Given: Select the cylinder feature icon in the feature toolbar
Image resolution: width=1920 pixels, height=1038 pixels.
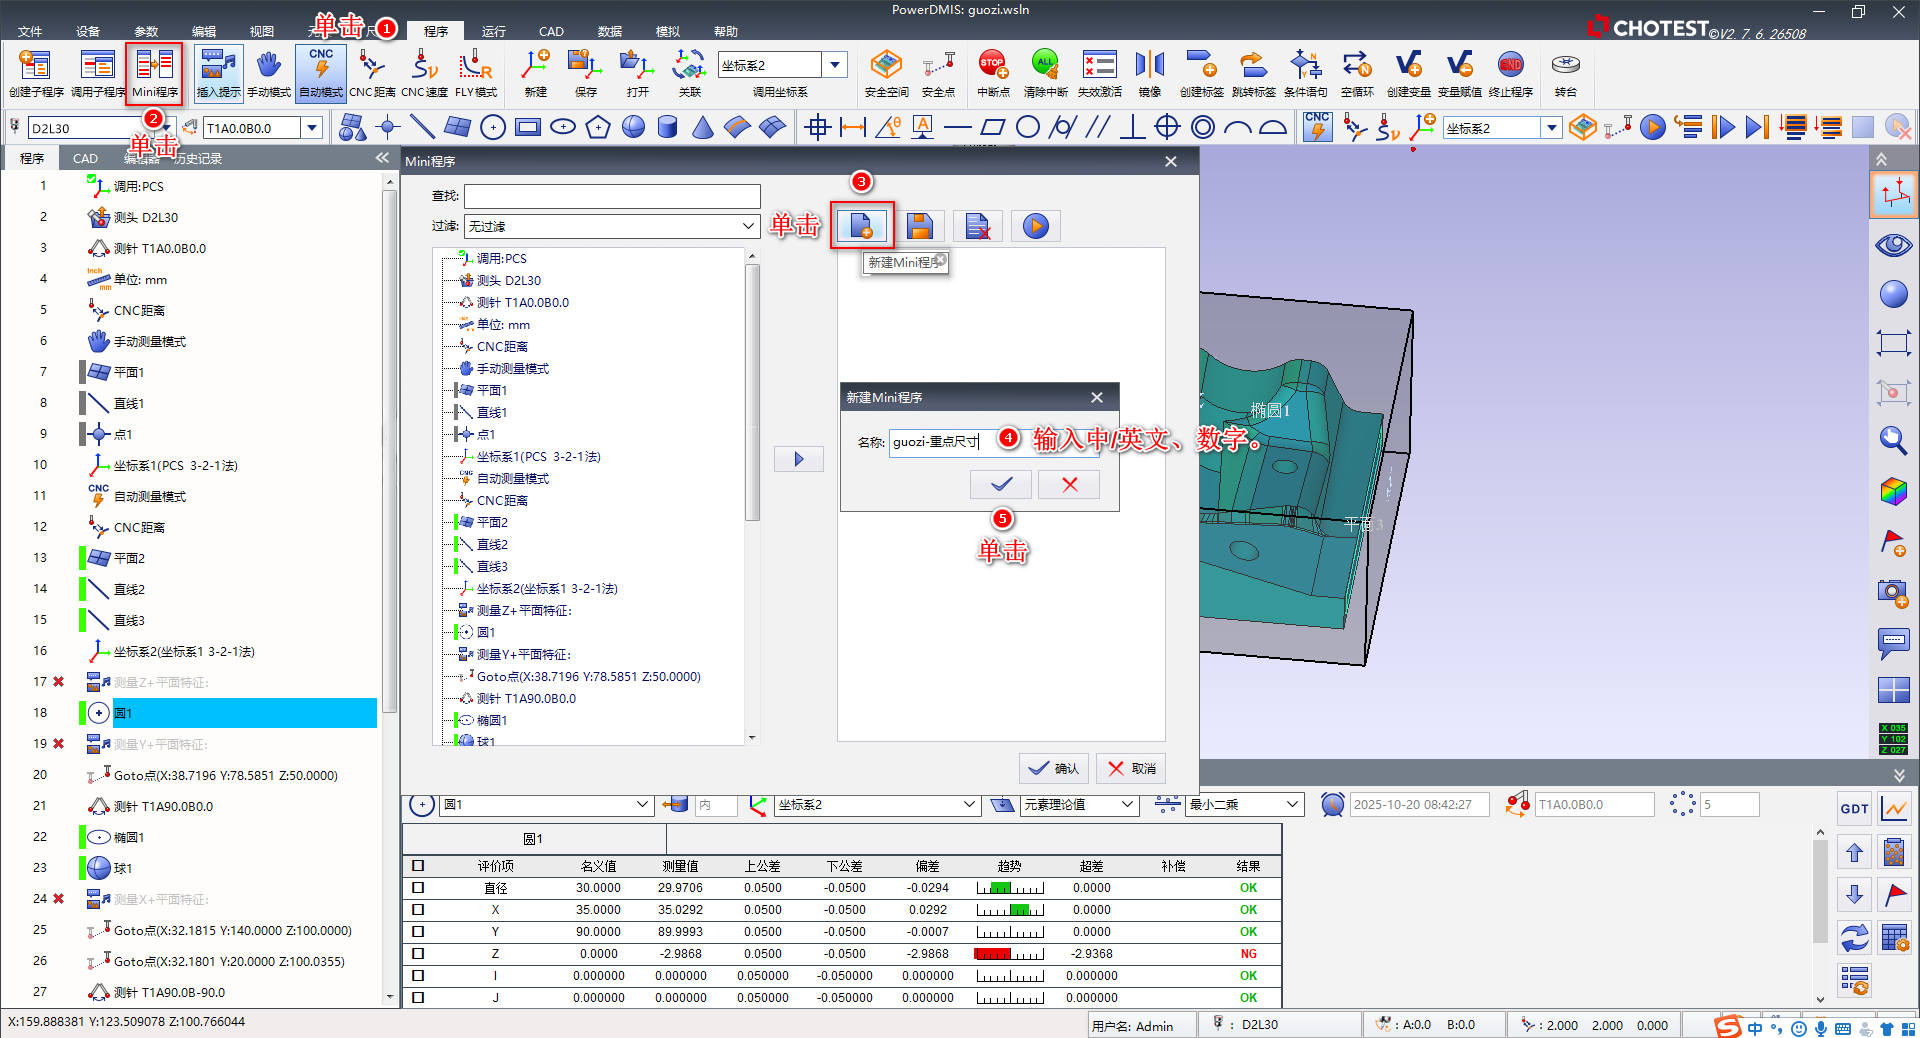Looking at the screenshot, I should click(x=668, y=127).
